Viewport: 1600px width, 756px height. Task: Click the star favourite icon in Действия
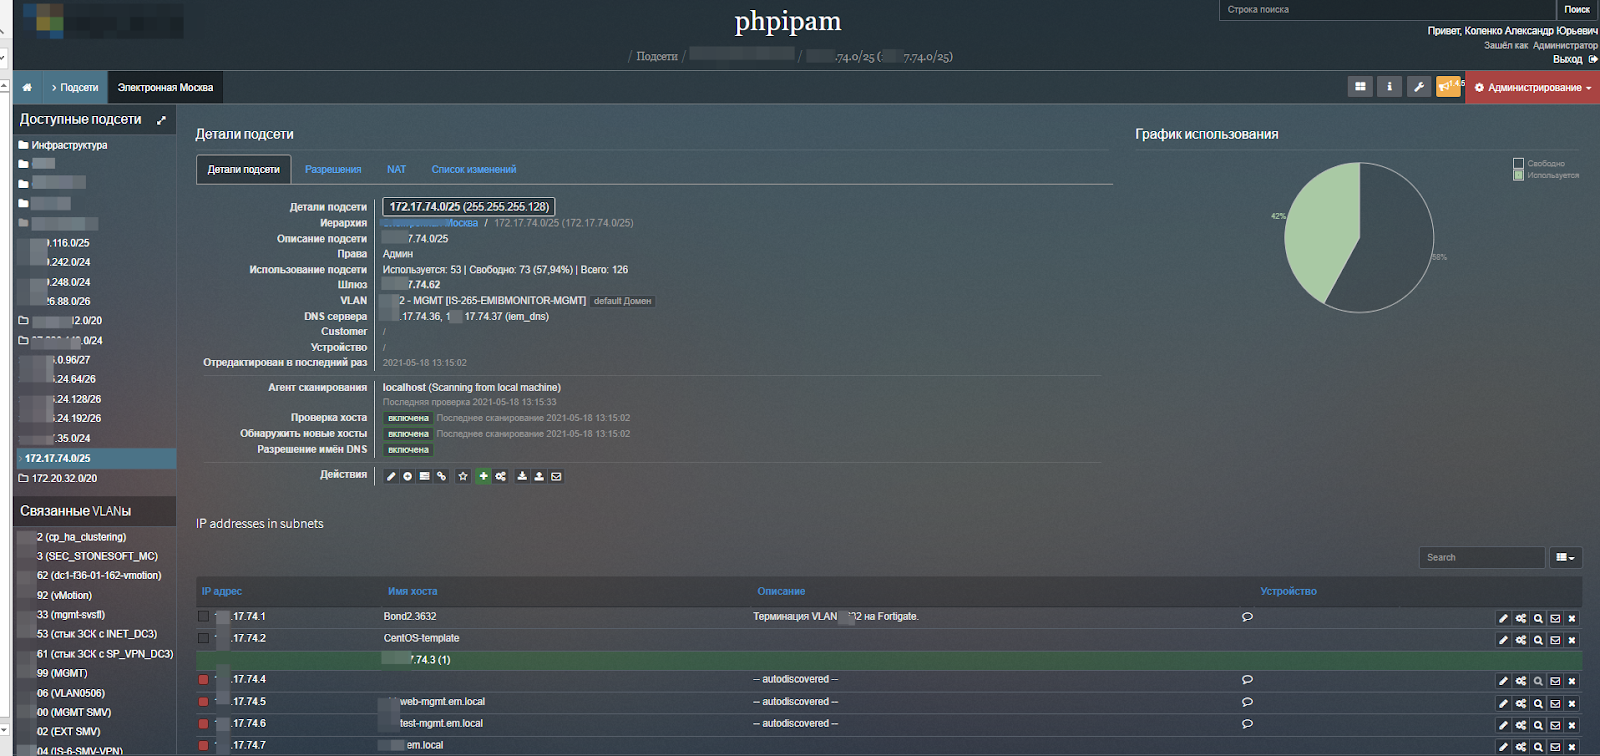pos(463,476)
